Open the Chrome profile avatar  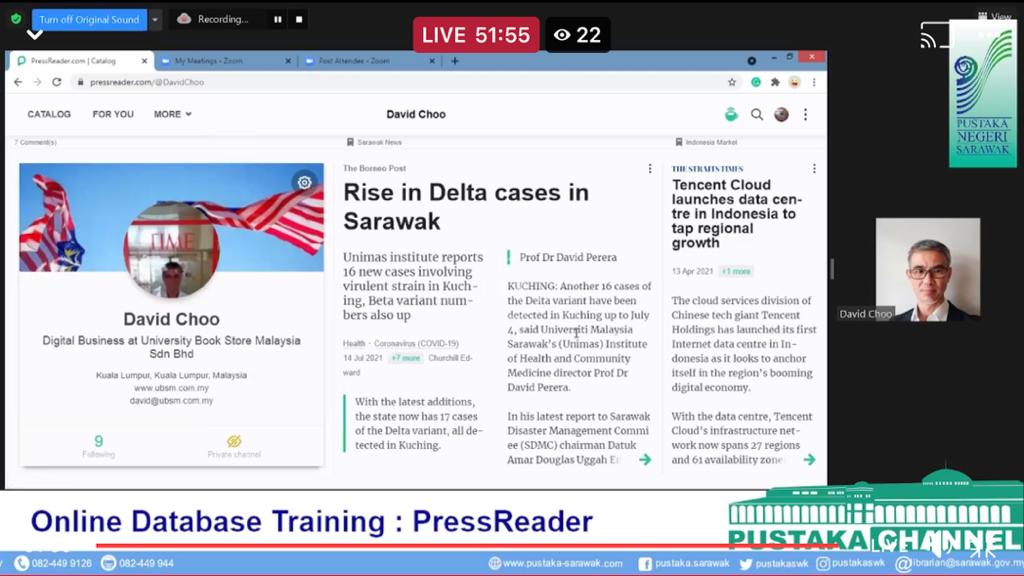(x=795, y=82)
